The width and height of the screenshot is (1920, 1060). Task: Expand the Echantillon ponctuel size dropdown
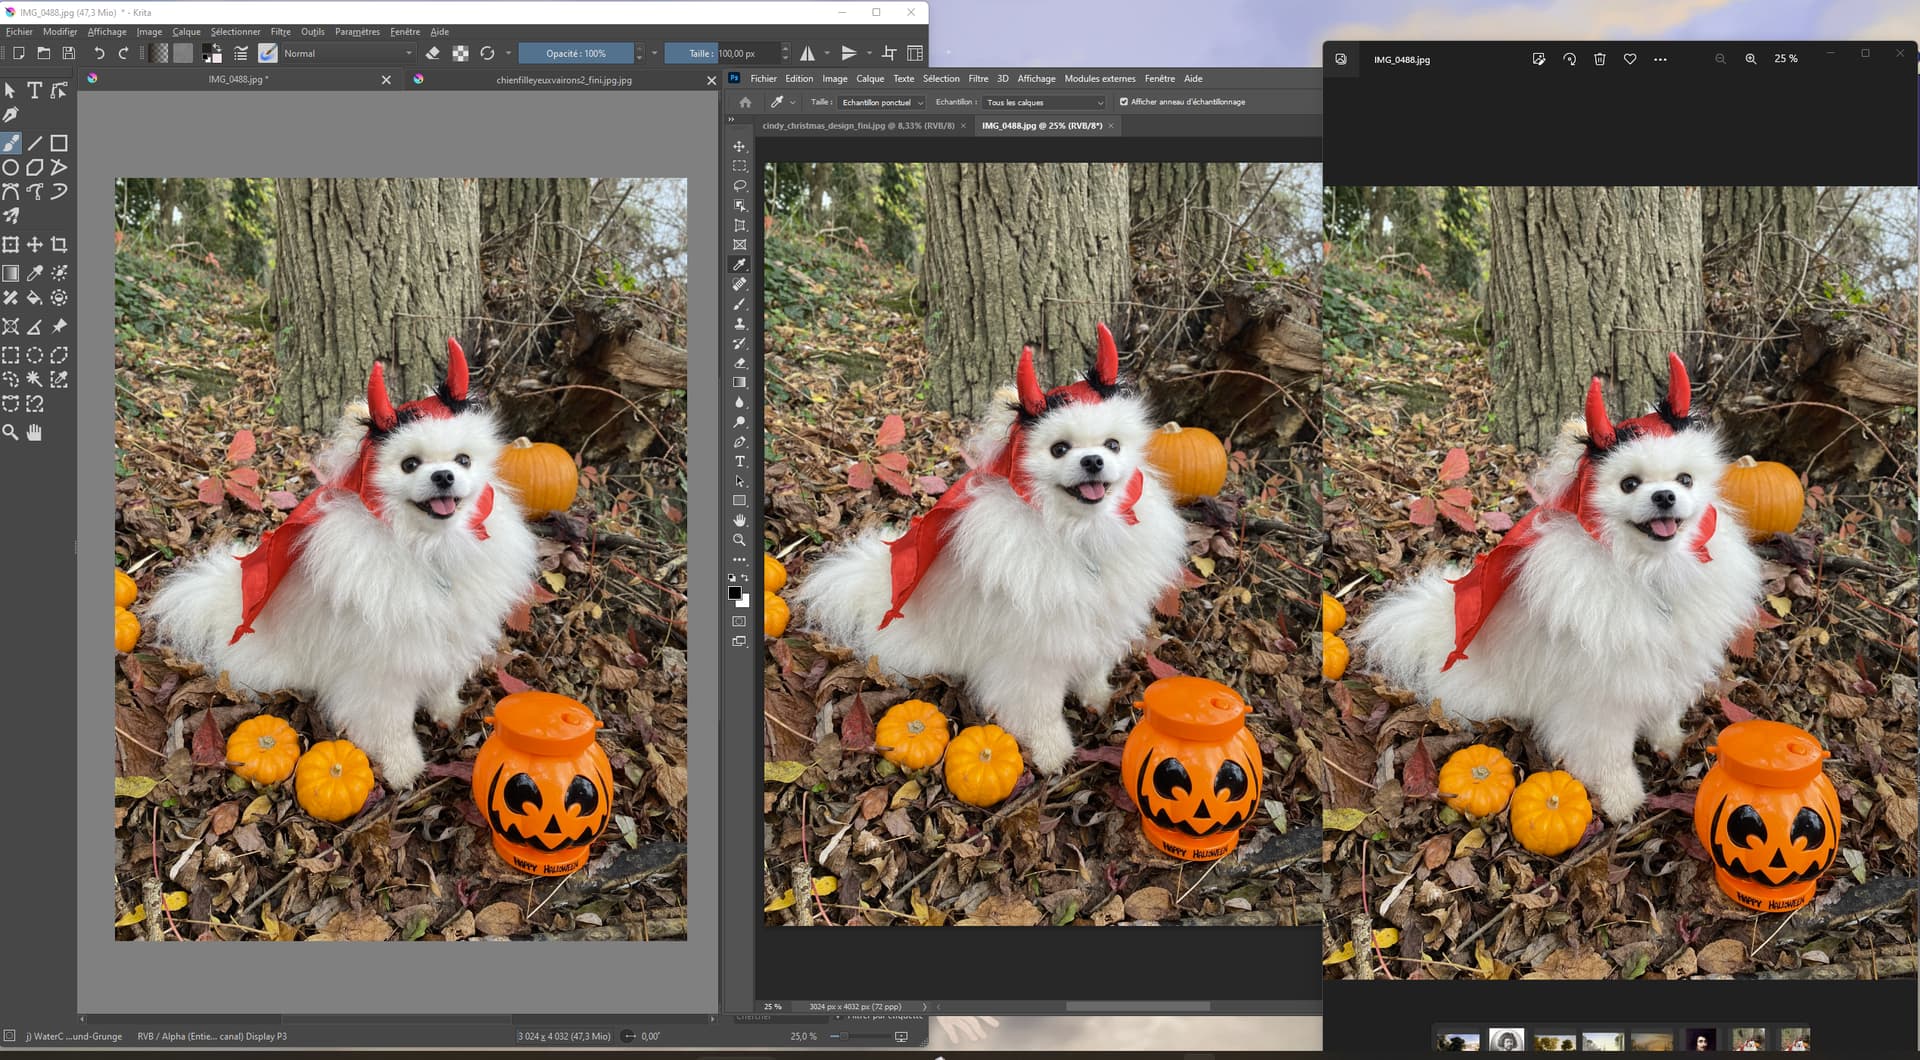[x=882, y=102]
